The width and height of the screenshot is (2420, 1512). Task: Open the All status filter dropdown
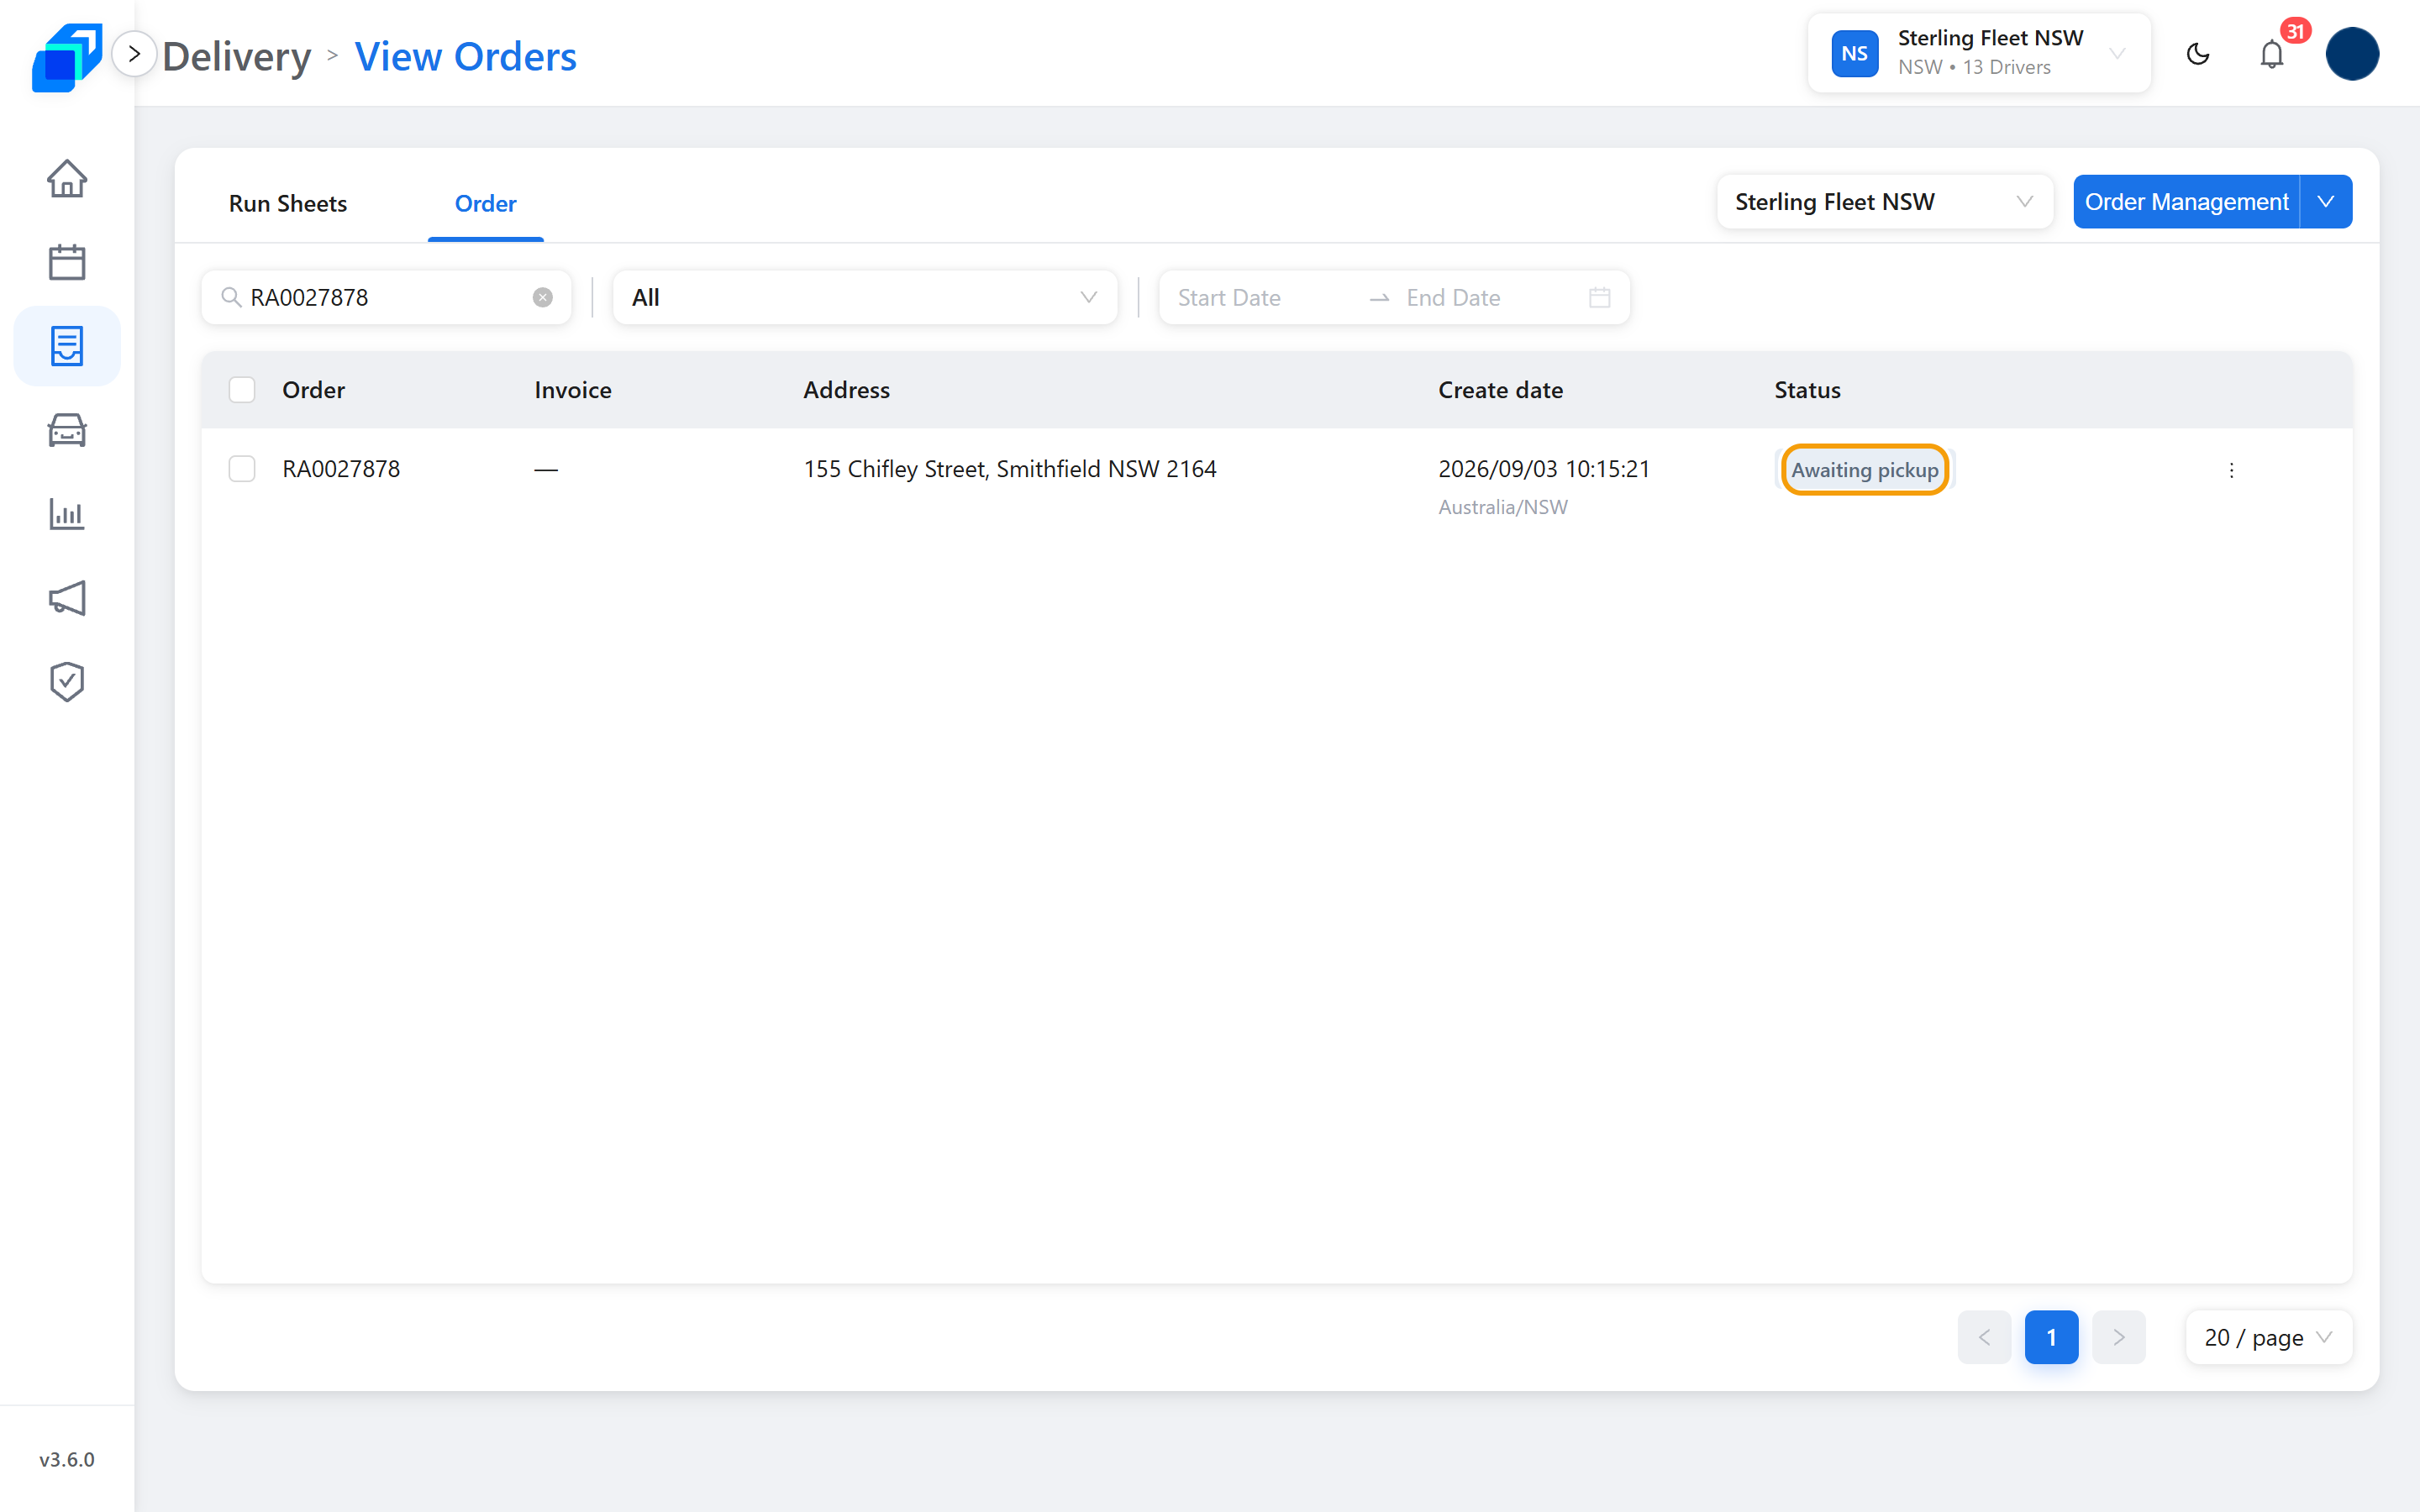tap(865, 297)
